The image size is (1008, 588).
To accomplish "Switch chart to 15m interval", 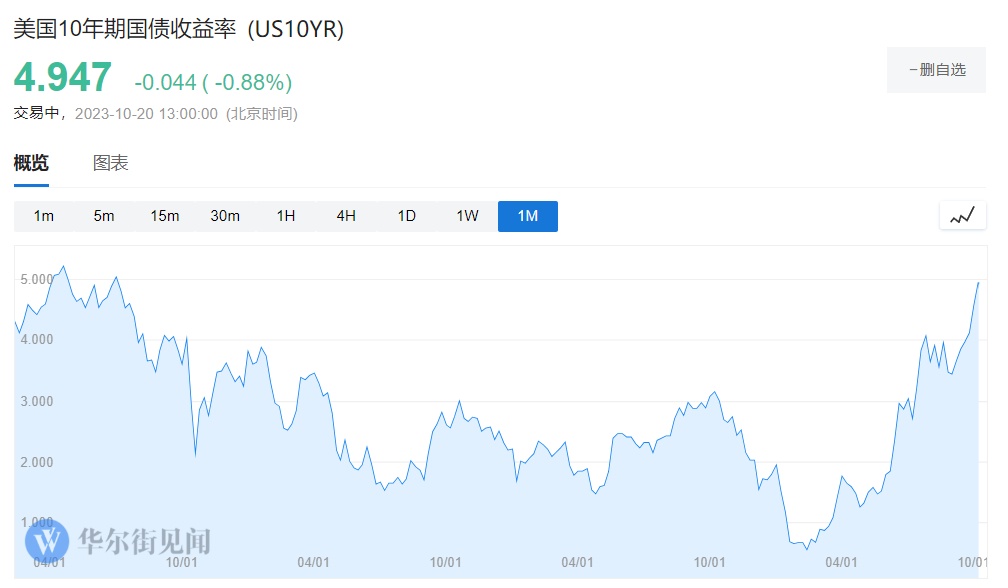I will click(x=165, y=216).
